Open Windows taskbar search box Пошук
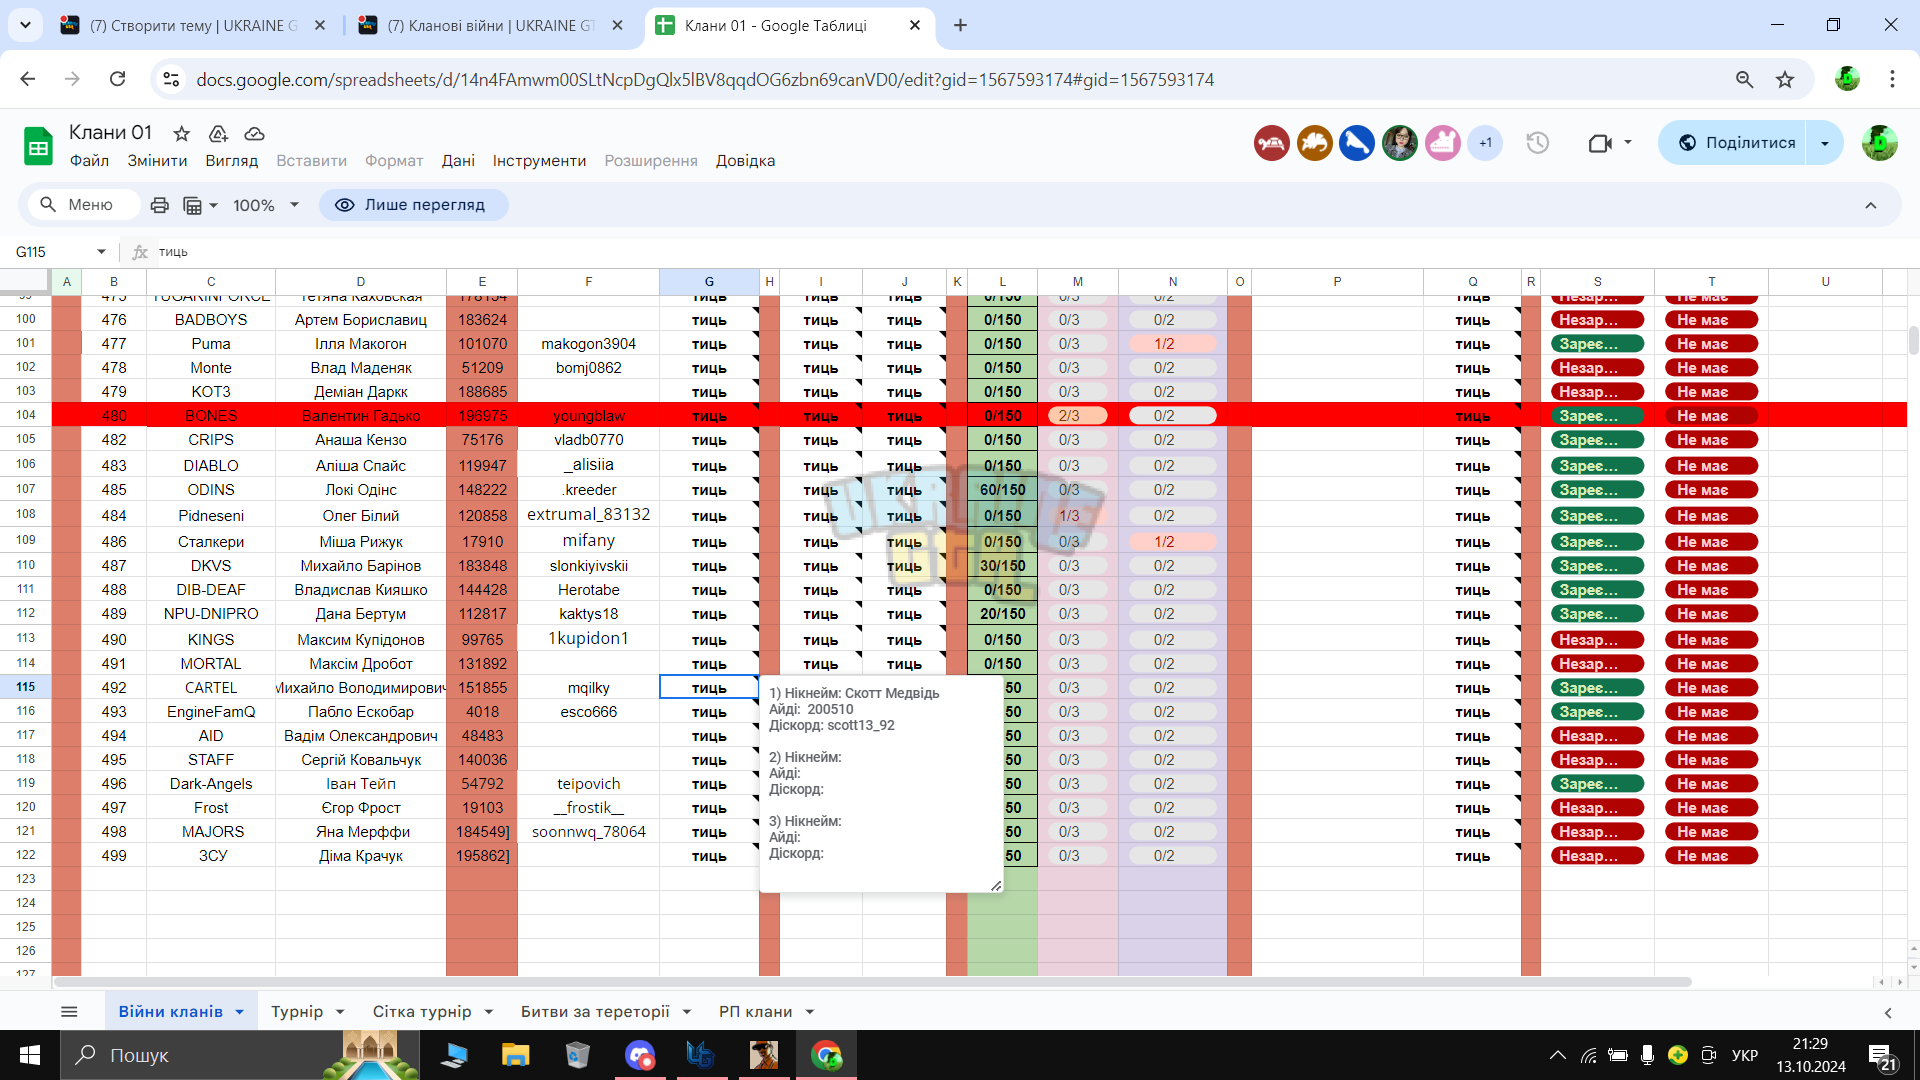The image size is (1920, 1080). (x=240, y=1055)
